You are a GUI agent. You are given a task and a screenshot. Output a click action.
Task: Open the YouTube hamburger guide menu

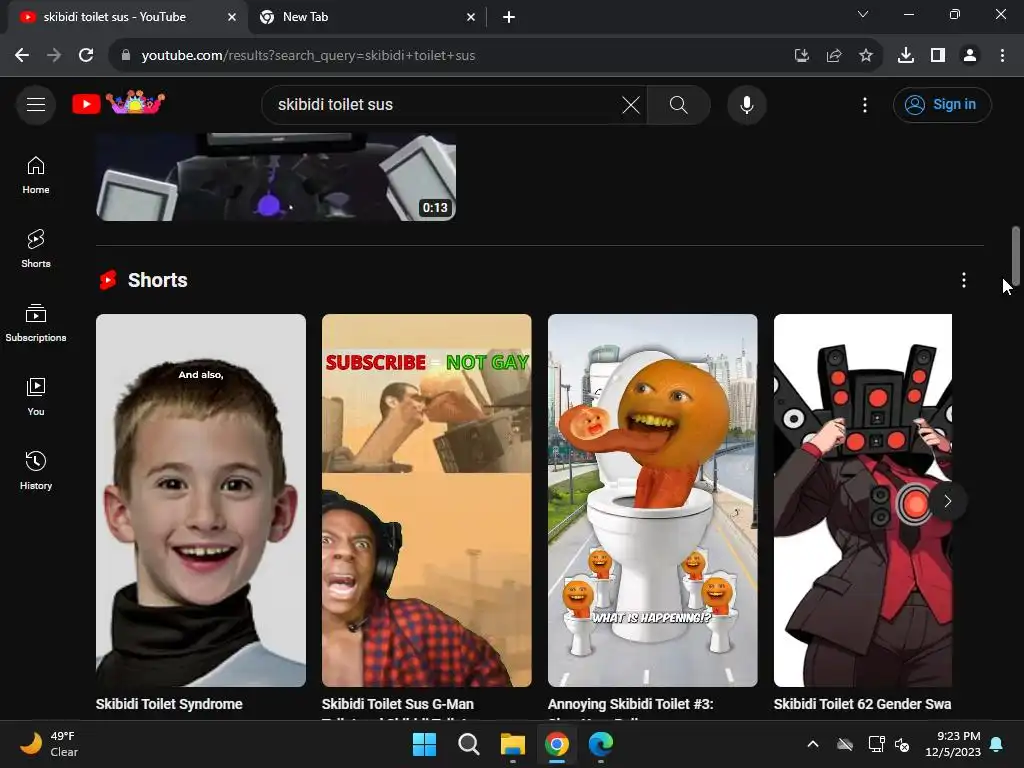click(36, 104)
